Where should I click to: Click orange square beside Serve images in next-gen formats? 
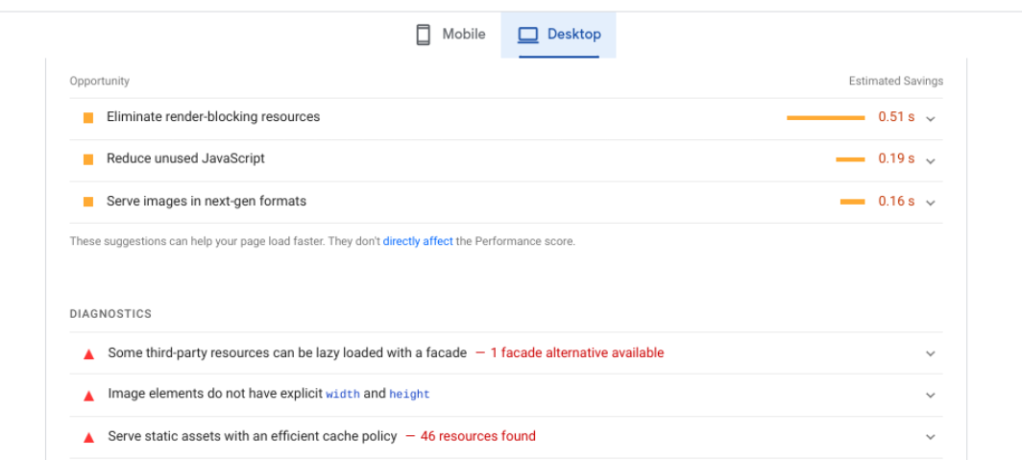(x=88, y=202)
